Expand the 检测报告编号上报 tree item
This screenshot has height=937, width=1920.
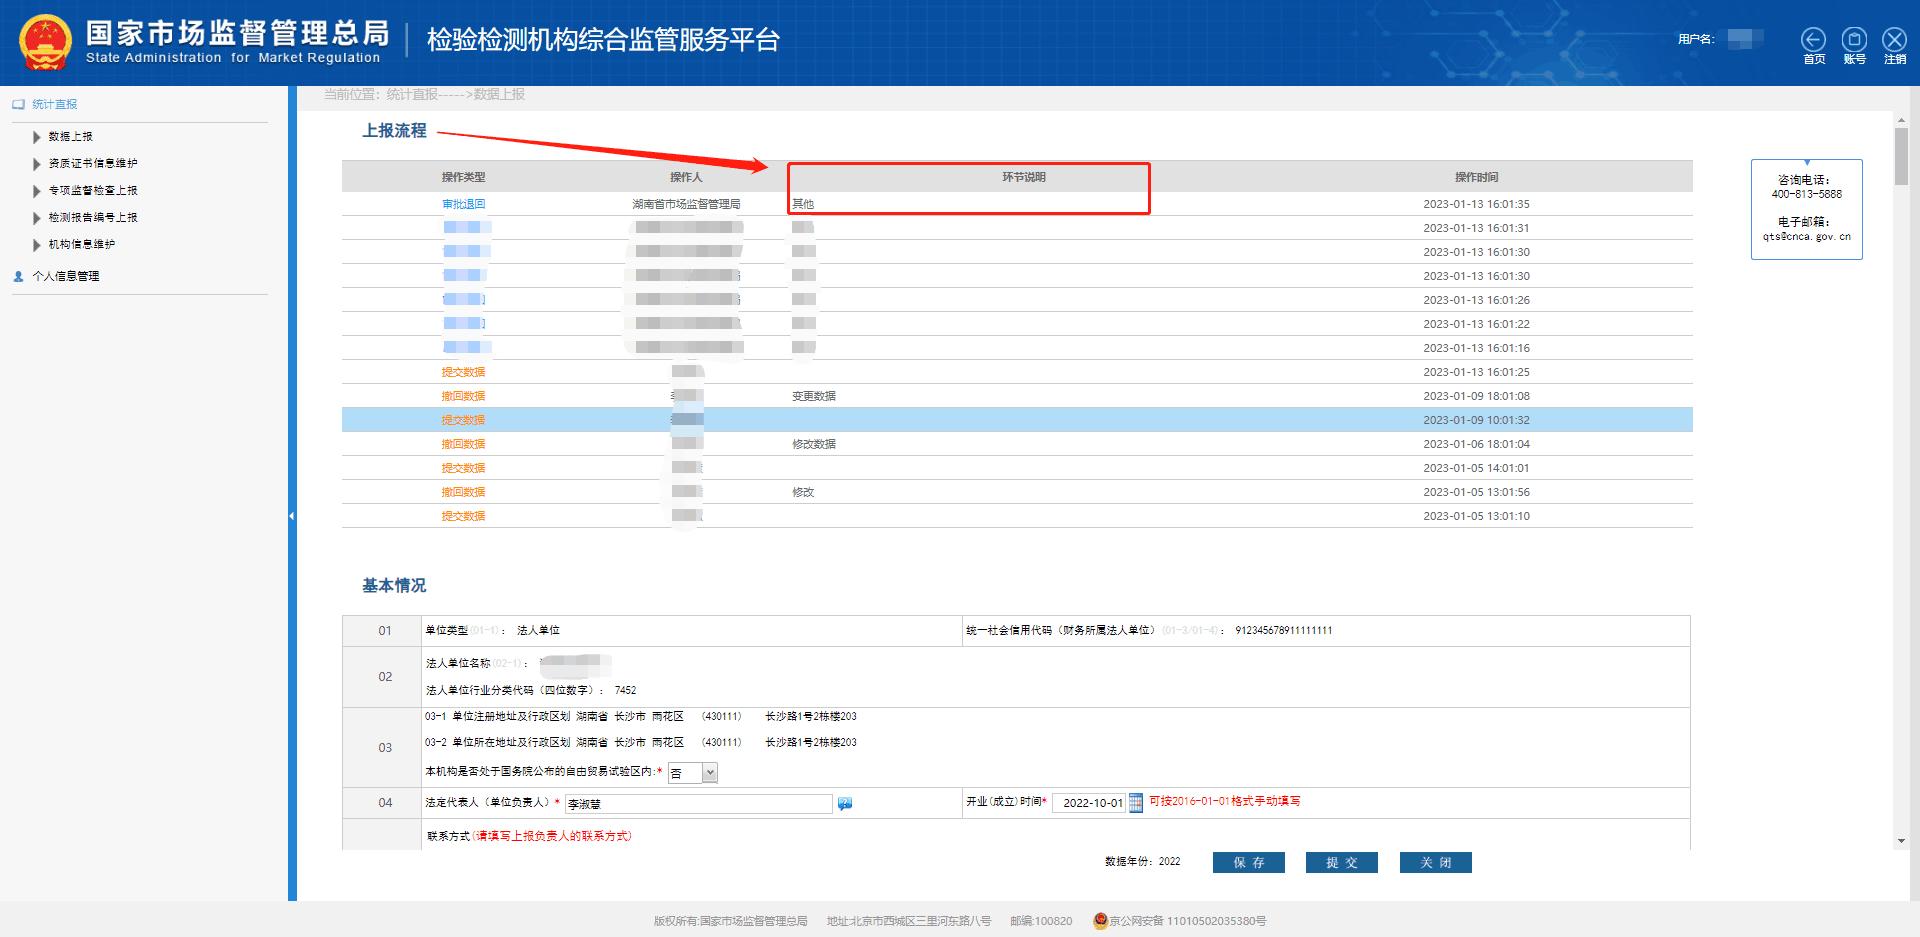pos(36,217)
